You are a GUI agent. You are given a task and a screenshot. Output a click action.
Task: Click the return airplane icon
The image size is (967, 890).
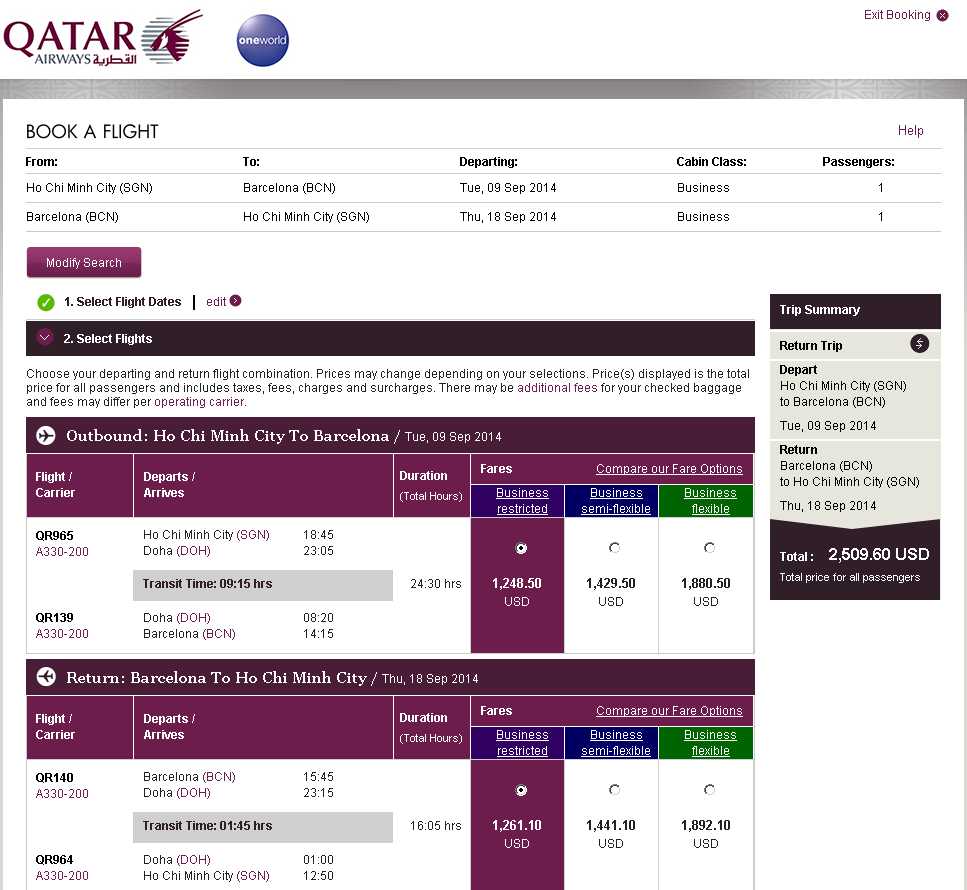[46, 678]
